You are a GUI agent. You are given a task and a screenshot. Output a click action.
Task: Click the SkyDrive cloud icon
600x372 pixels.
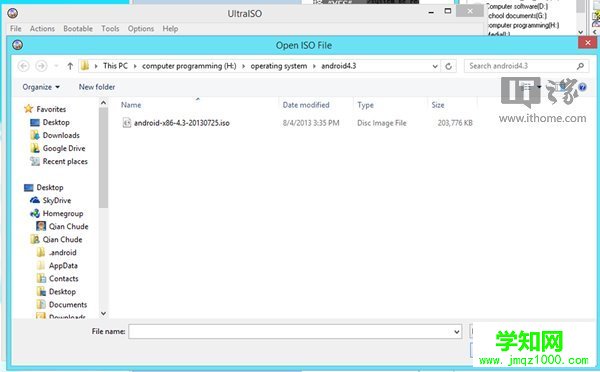click(35, 200)
